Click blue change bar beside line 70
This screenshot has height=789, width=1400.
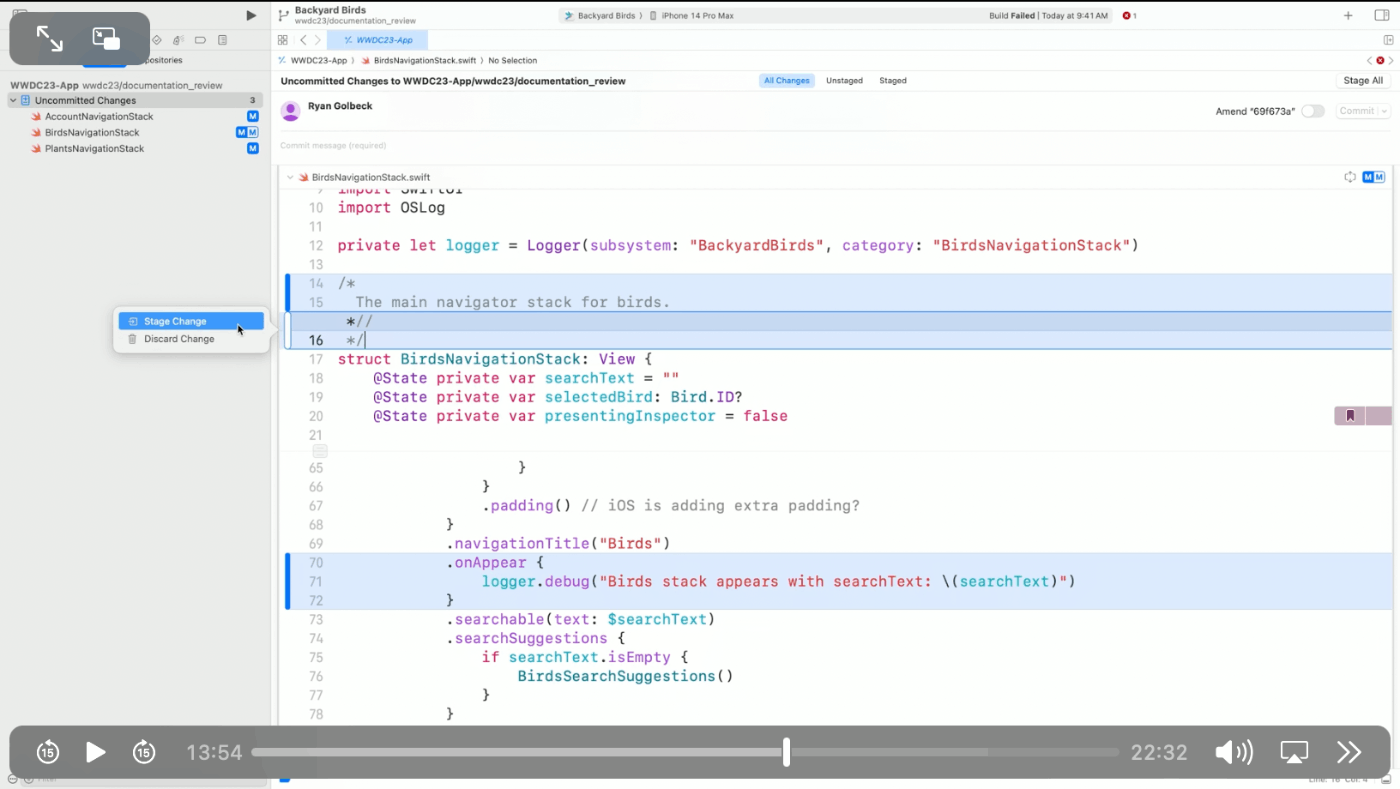pos(288,581)
